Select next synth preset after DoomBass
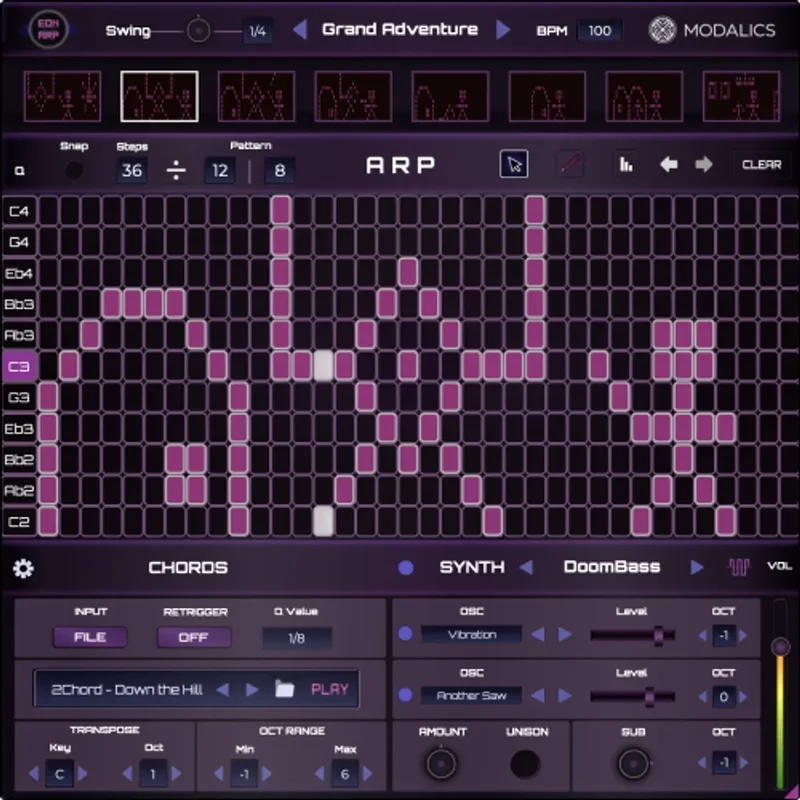Screen dimensions: 800x800 tap(696, 567)
